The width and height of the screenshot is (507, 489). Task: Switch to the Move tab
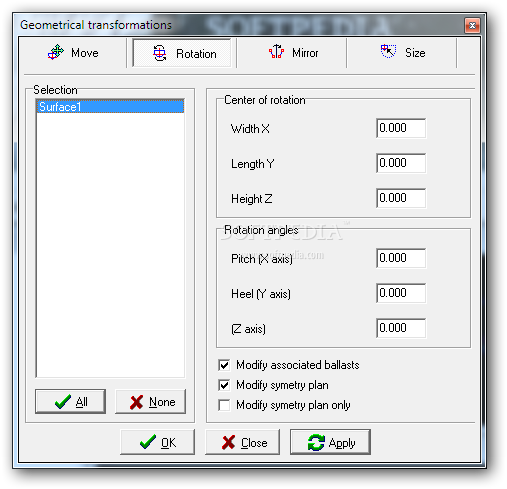coord(73,53)
